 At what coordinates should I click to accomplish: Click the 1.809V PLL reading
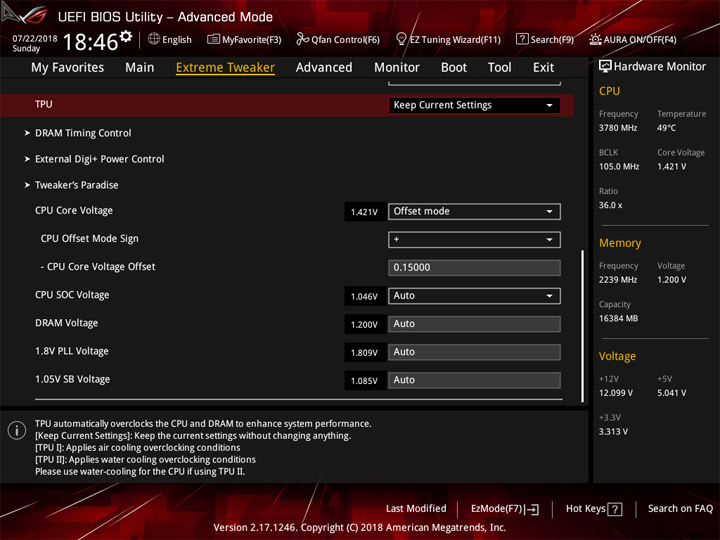(364, 353)
